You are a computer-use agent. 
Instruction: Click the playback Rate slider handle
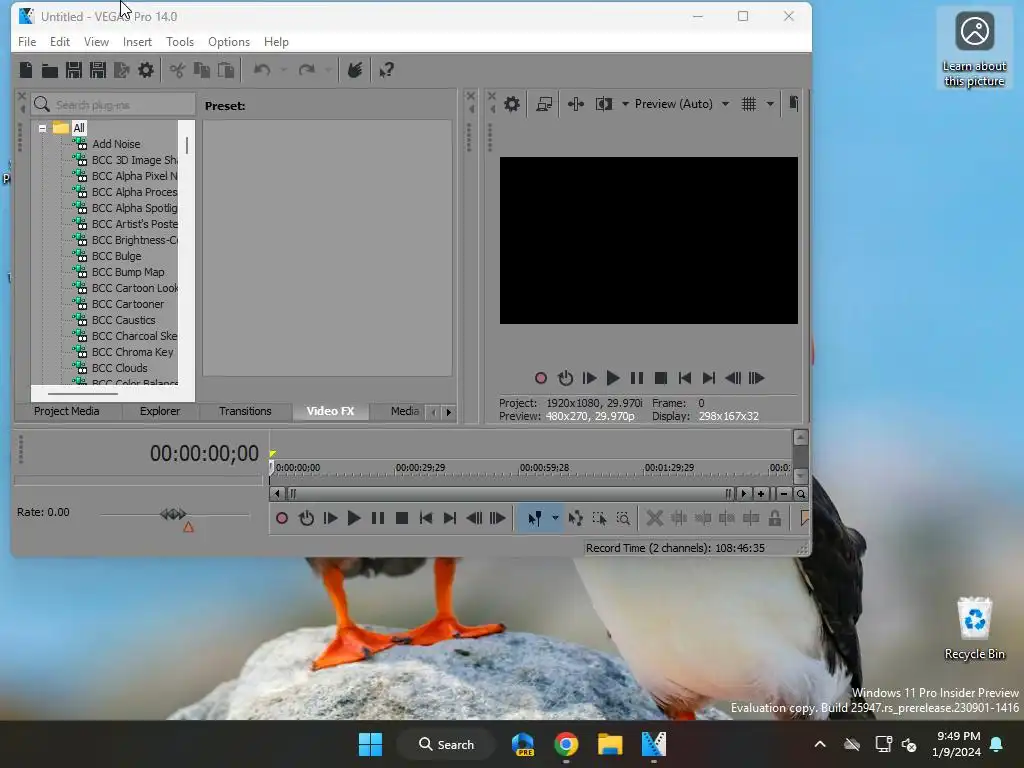(173, 514)
